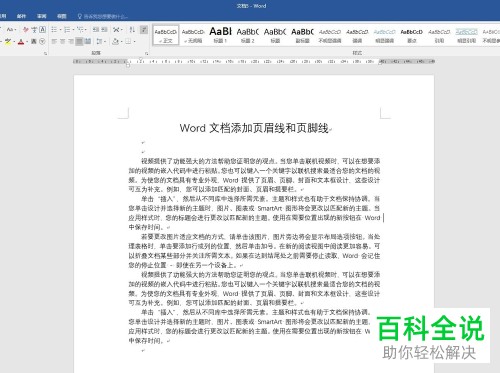Toggle Show/Hide paragraph marks
The image size is (500, 373).
[144, 30]
